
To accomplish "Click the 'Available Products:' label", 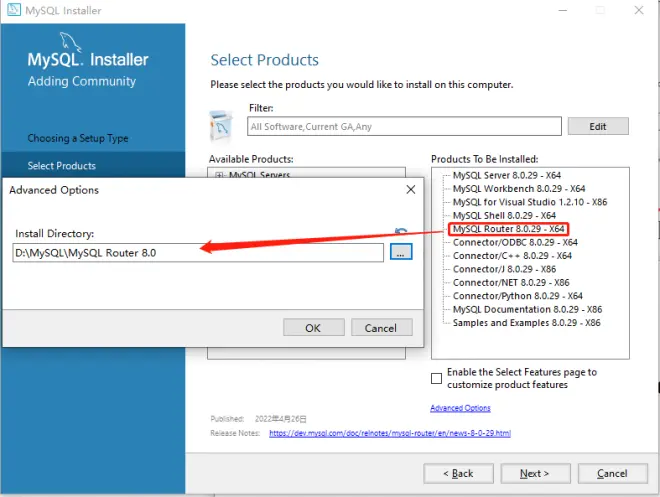I will click(x=251, y=159).
